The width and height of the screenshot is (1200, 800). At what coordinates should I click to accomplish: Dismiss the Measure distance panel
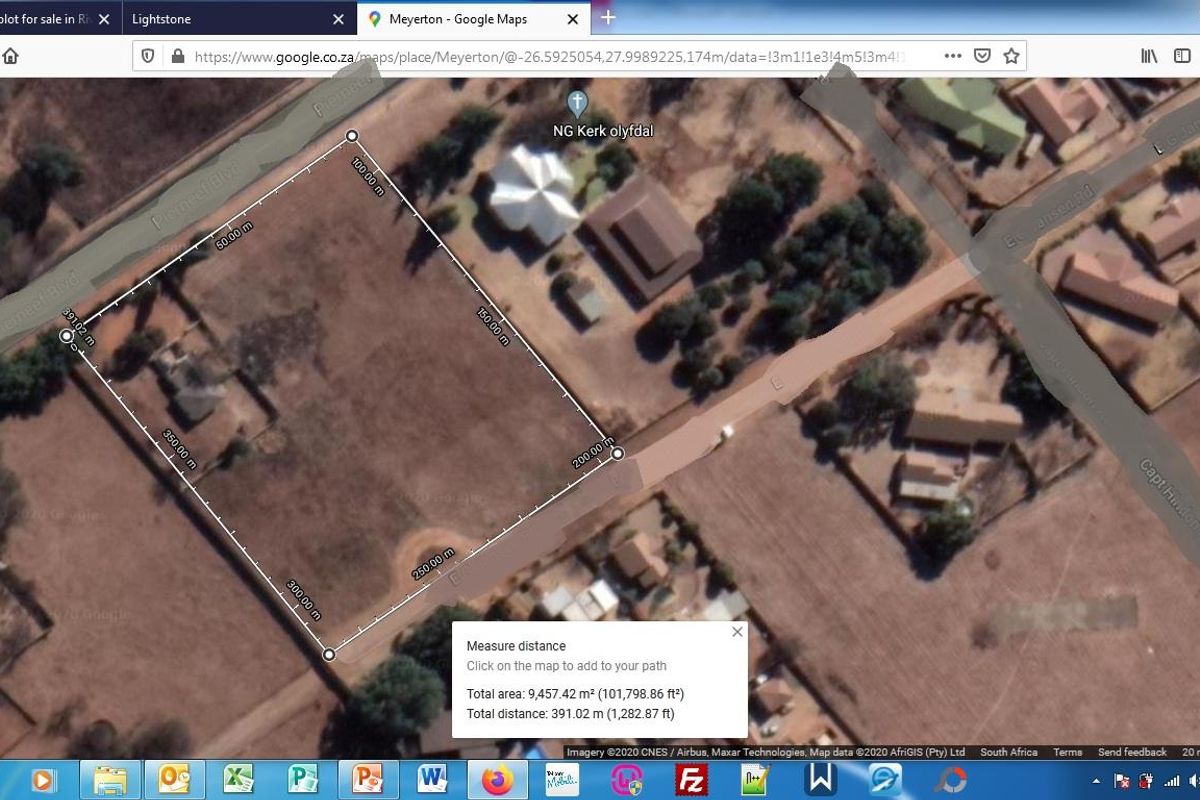tap(738, 631)
